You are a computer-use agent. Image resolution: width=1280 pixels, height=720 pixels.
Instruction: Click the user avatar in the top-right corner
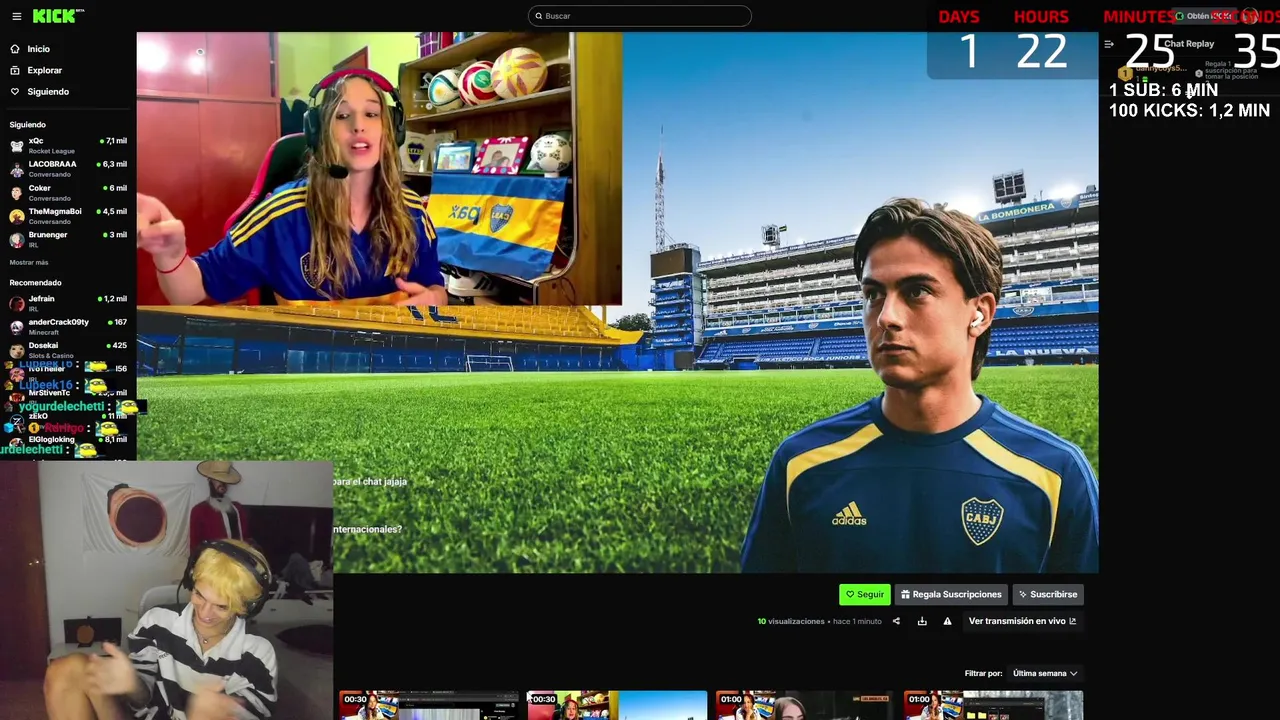point(1249,16)
